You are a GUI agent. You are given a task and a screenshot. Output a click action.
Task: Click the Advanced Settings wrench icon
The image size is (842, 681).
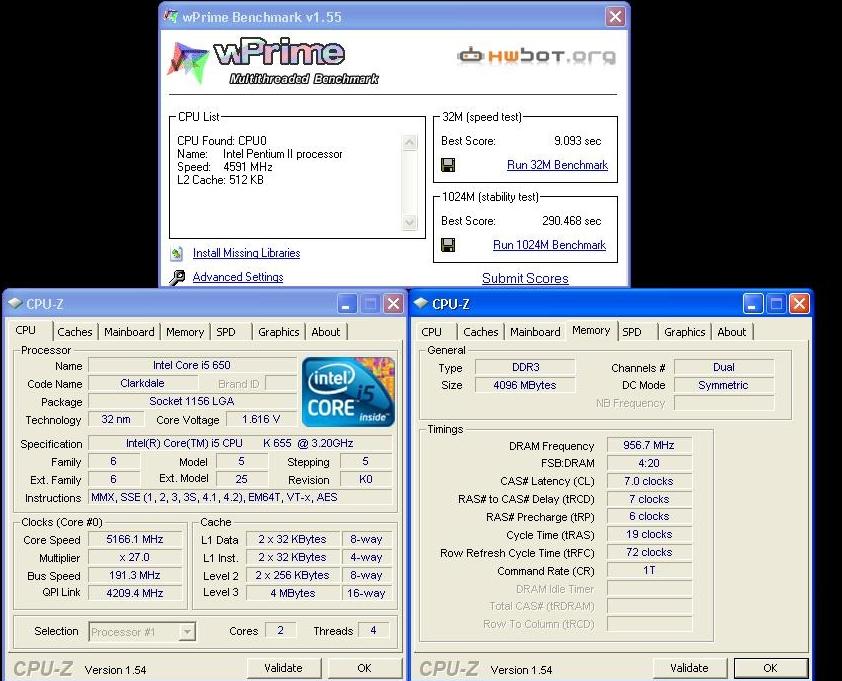(177, 277)
